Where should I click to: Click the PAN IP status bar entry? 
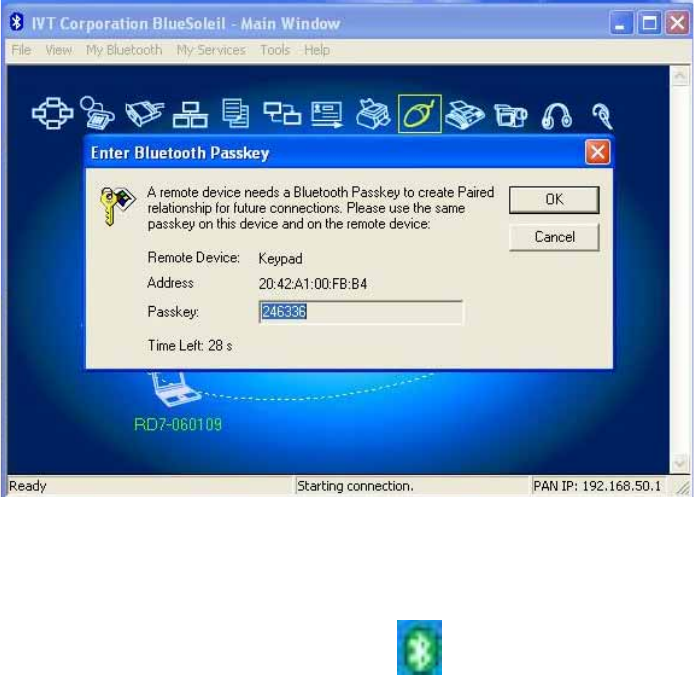tap(597, 486)
